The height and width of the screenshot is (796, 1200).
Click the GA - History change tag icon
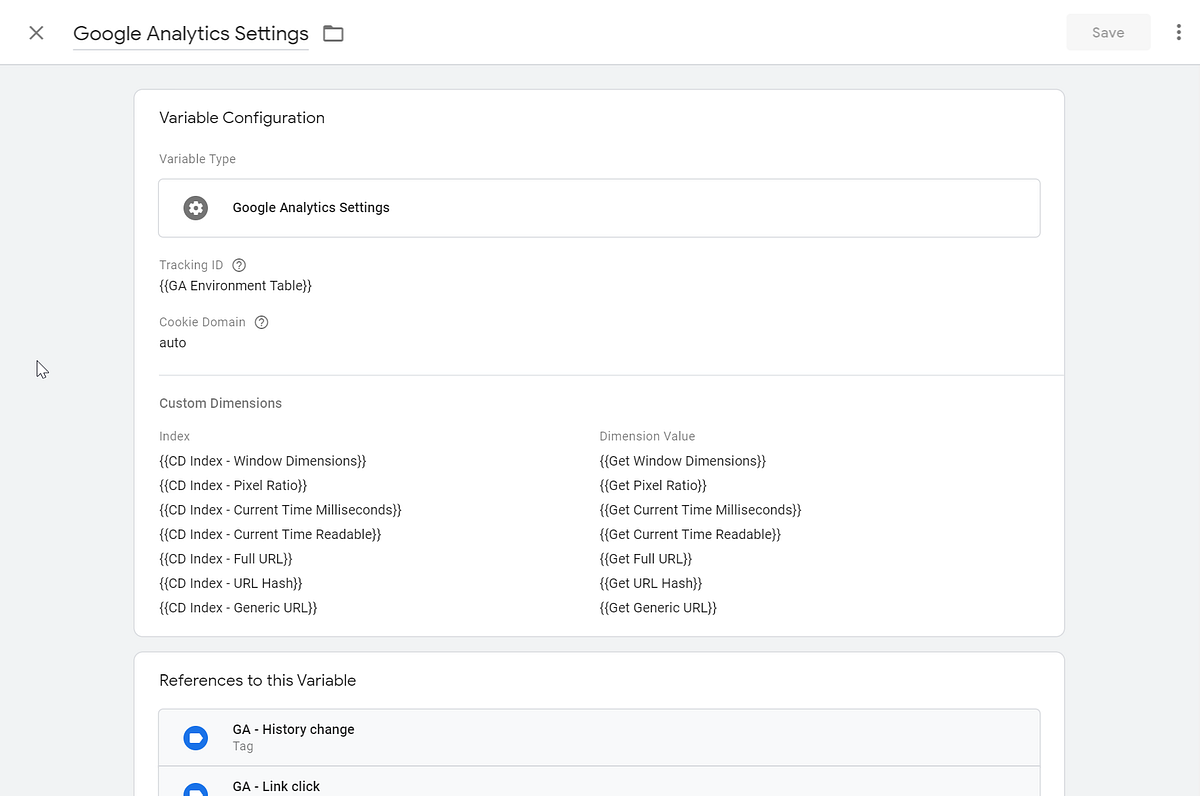[195, 737]
